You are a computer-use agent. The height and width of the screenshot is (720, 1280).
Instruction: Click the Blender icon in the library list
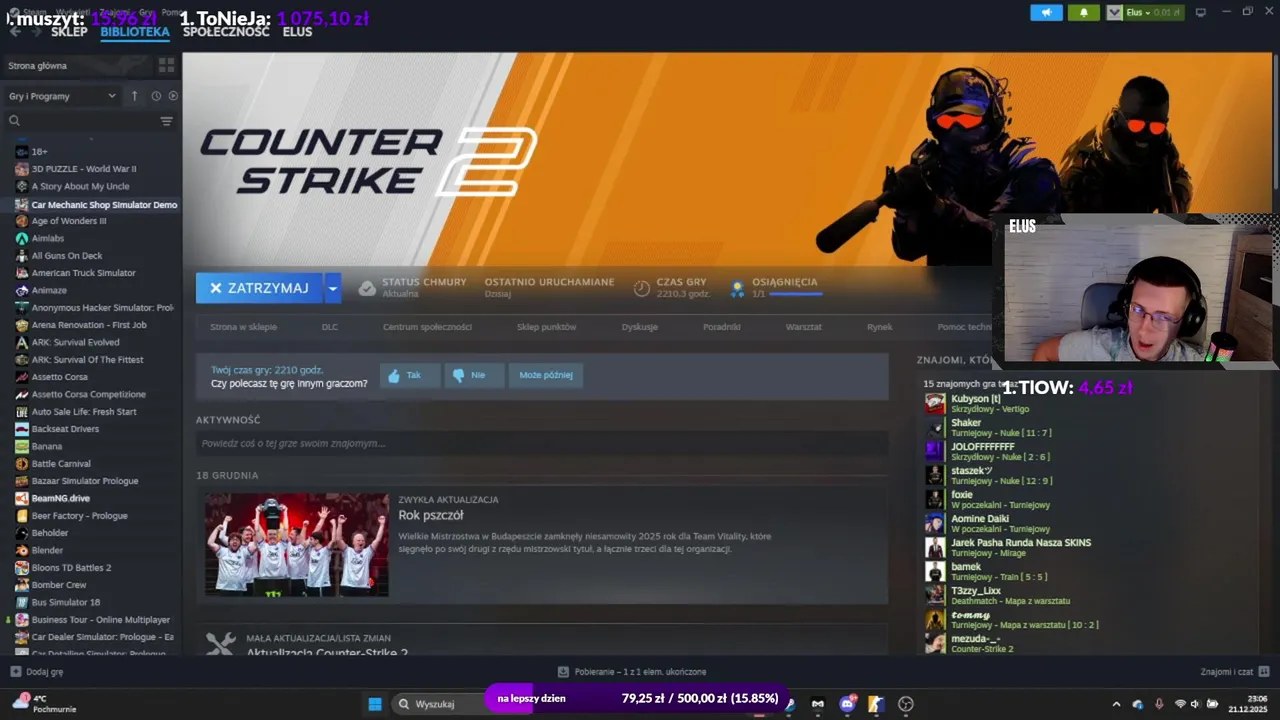click(21, 550)
